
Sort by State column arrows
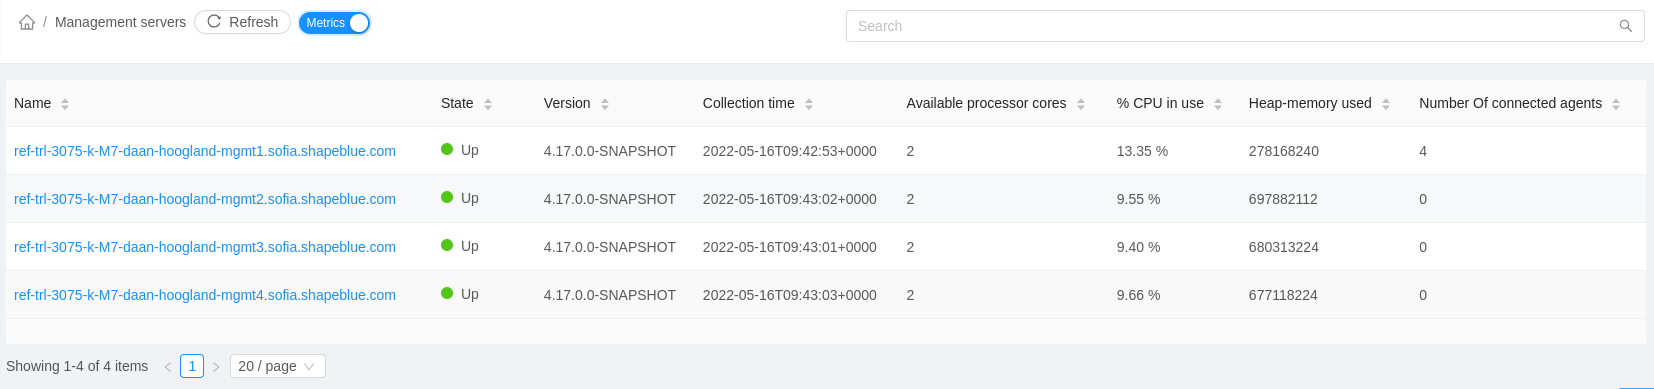point(488,104)
